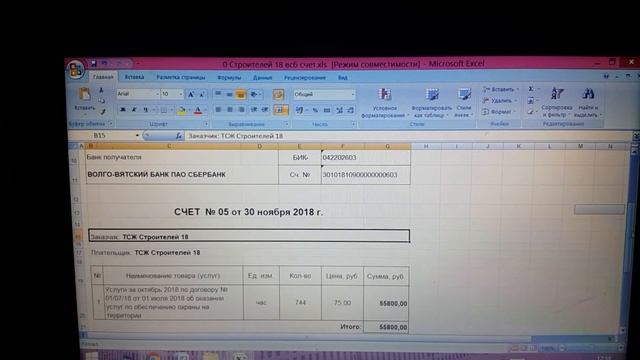This screenshot has height=360, width=640.
Task: Increase the decimal places
Action: 339,110
